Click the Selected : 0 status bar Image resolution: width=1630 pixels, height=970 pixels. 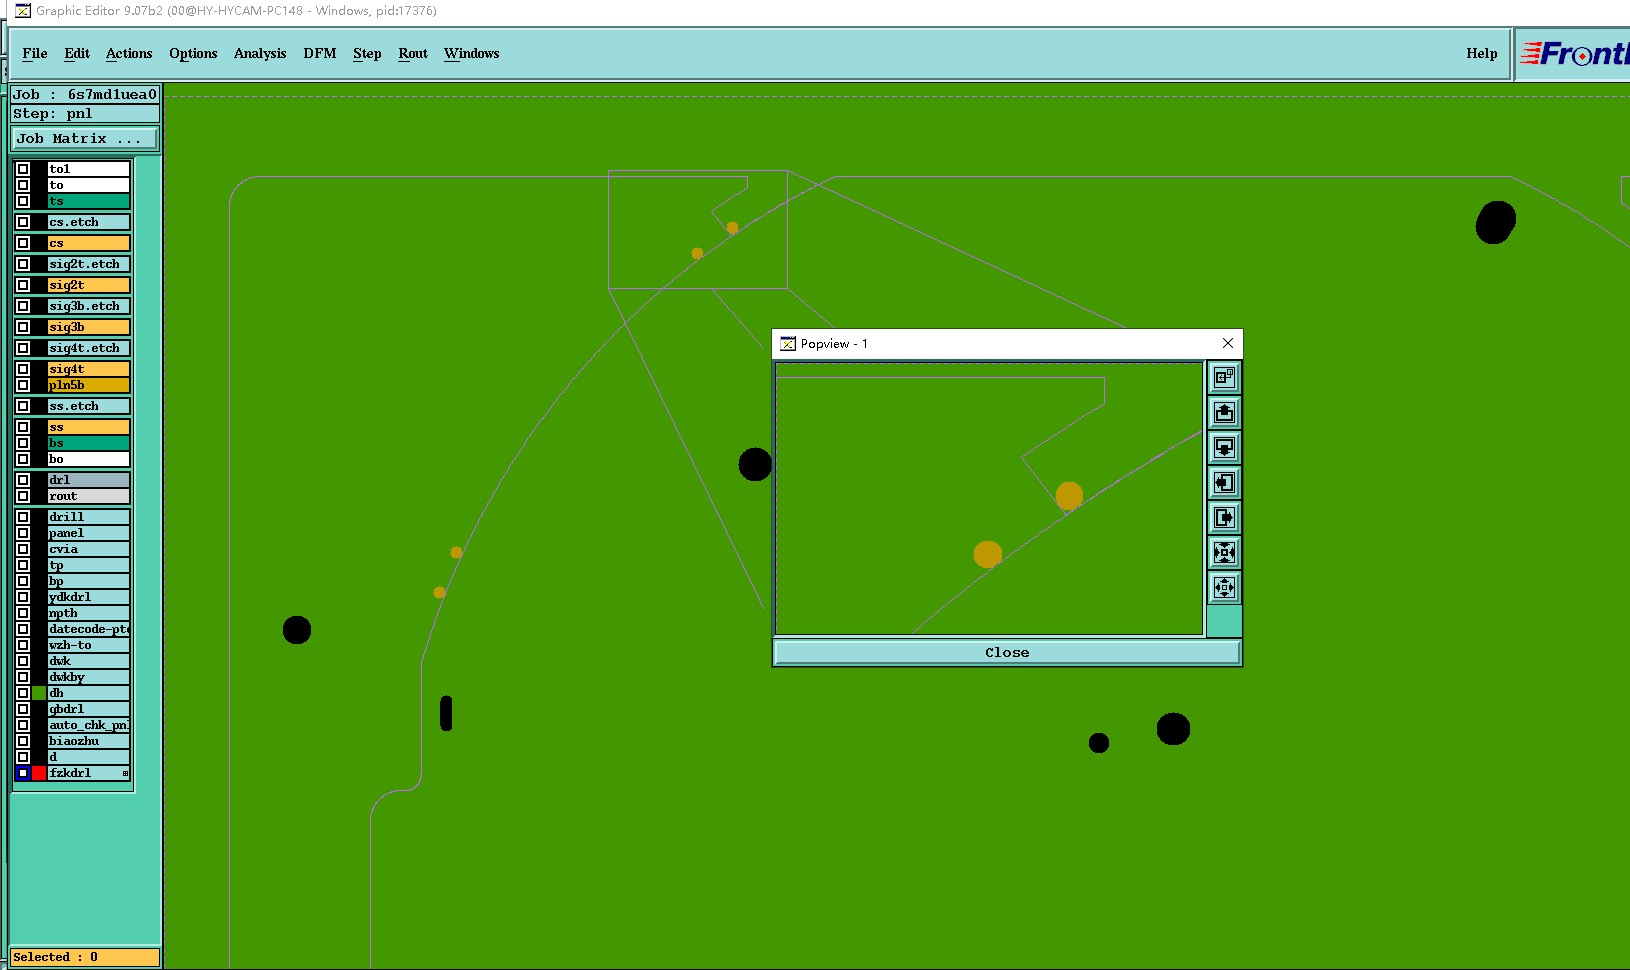pos(85,957)
